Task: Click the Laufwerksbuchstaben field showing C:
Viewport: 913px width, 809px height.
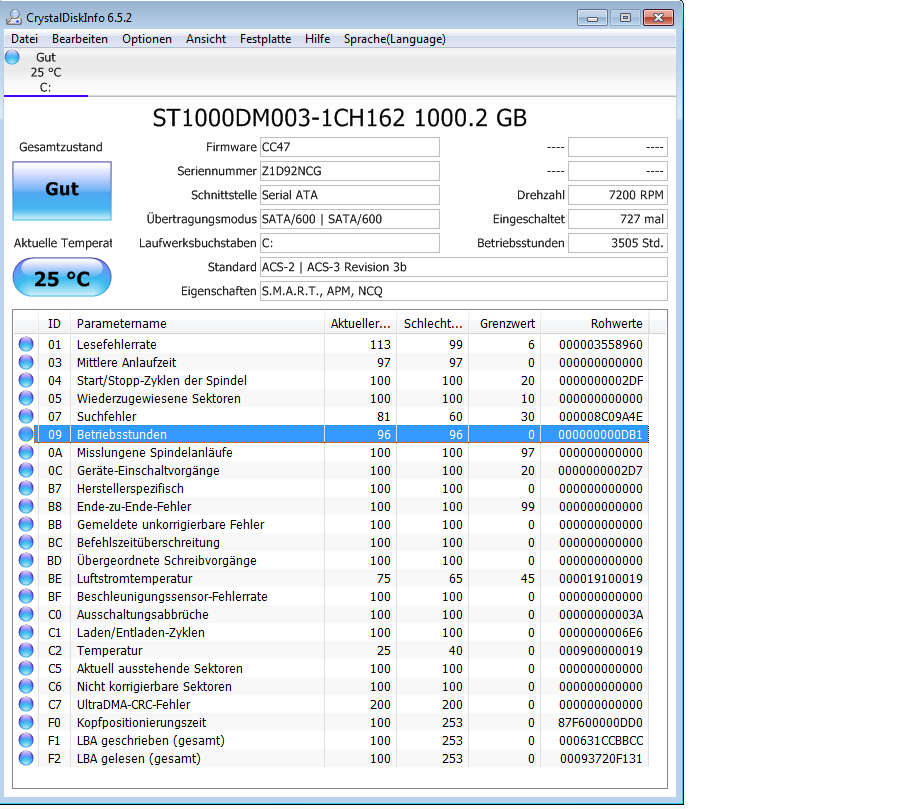Action: pyautogui.click(x=349, y=243)
